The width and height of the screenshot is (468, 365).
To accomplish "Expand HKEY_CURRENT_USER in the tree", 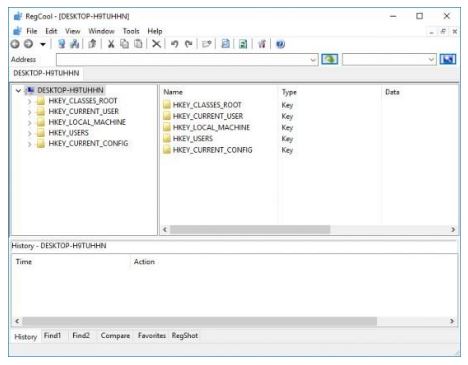I will (29, 112).
